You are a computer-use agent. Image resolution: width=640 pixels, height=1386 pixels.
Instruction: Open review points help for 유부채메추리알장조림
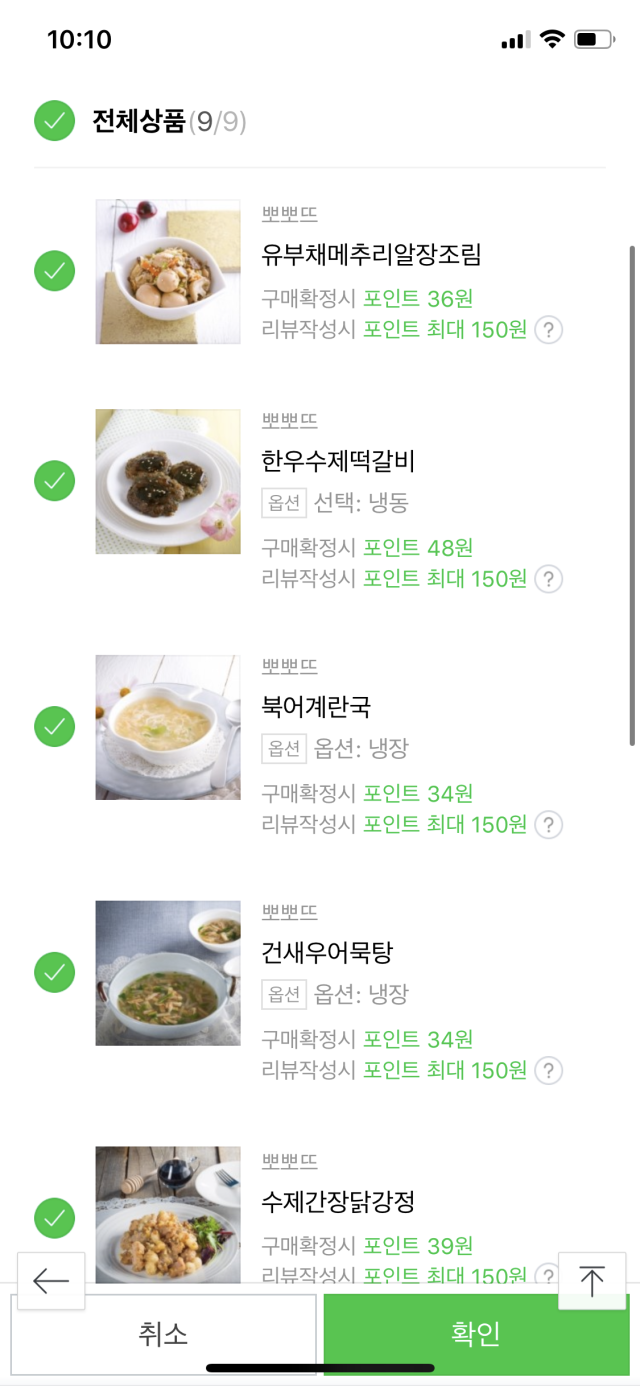coord(548,330)
